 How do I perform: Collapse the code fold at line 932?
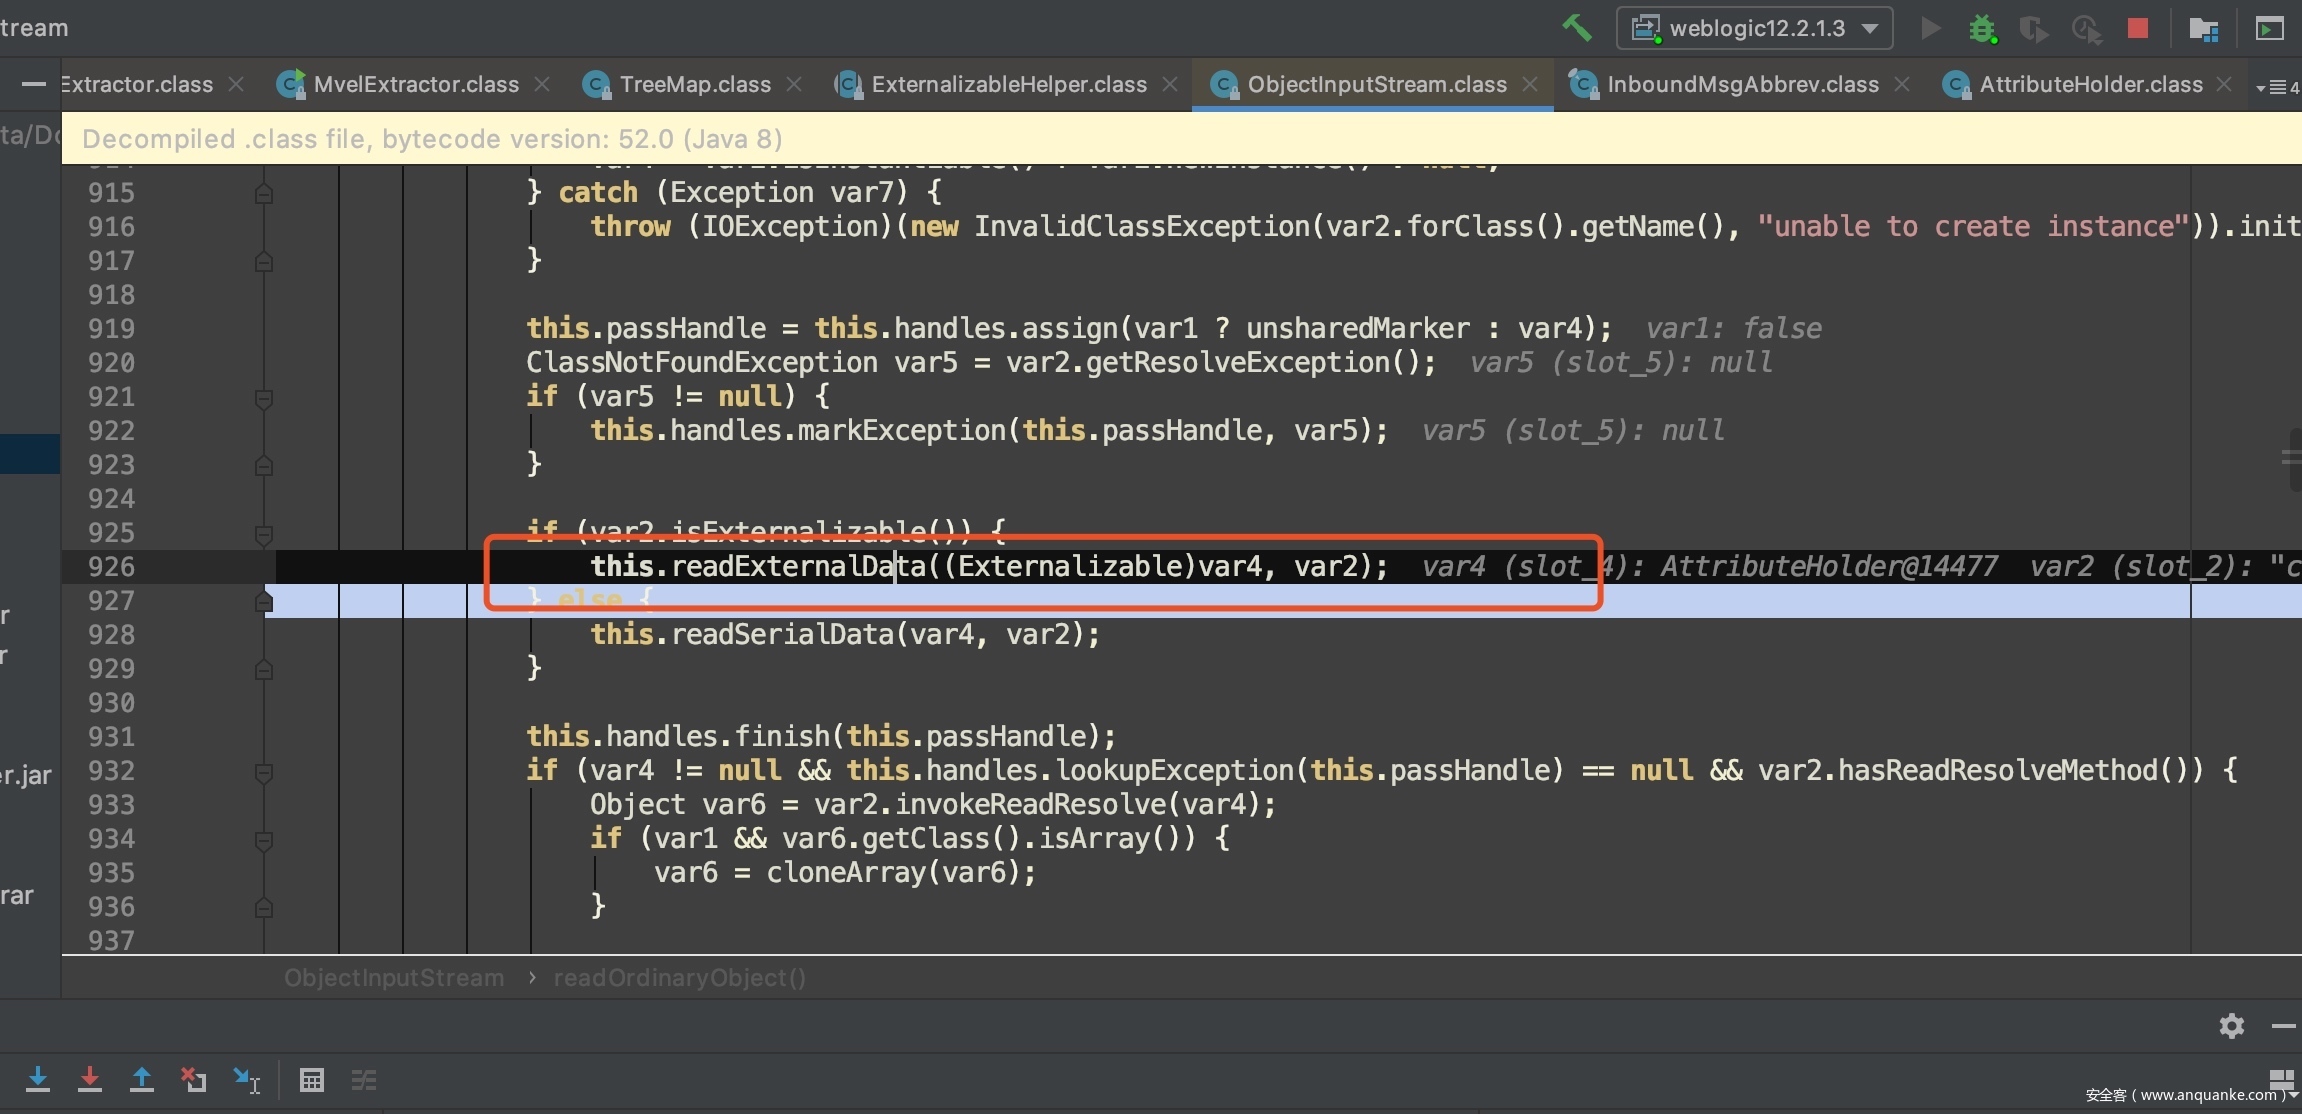pos(264,772)
